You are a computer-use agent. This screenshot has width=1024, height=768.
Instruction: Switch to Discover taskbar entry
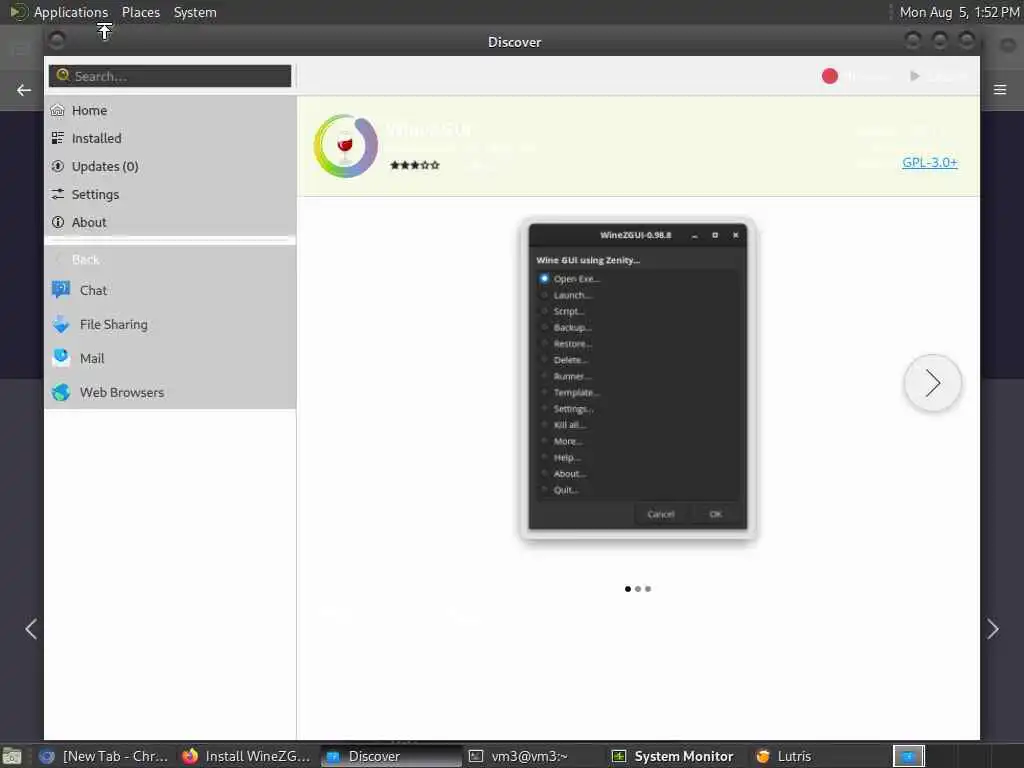tap(391, 756)
